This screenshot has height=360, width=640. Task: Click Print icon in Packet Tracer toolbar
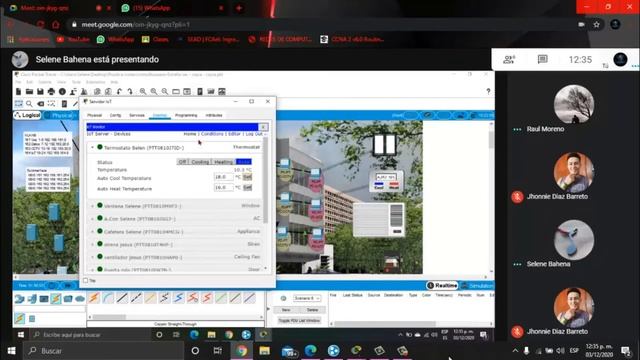51,91
